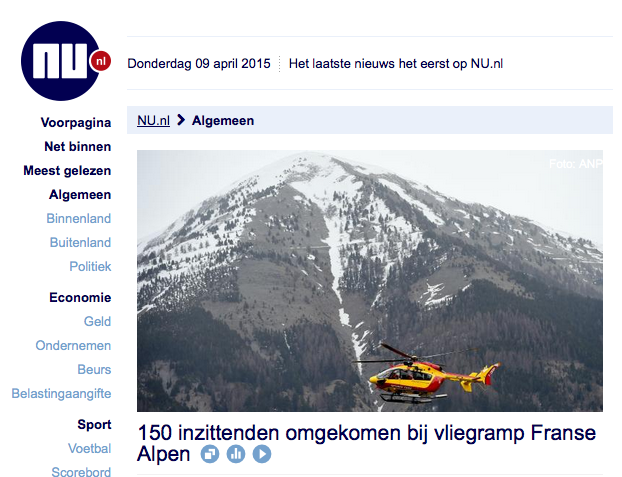Open the bar chart icon beside the headline
The height and width of the screenshot is (477, 622).
point(236,454)
